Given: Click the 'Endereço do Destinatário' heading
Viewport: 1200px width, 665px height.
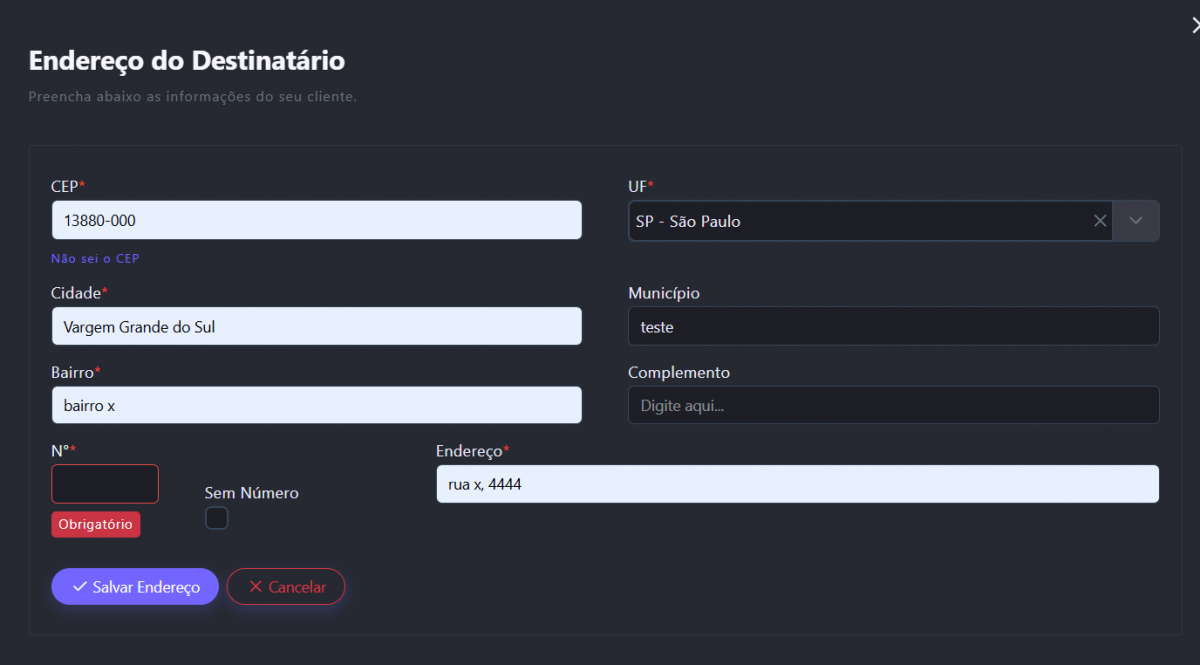Looking at the screenshot, I should 187,61.
